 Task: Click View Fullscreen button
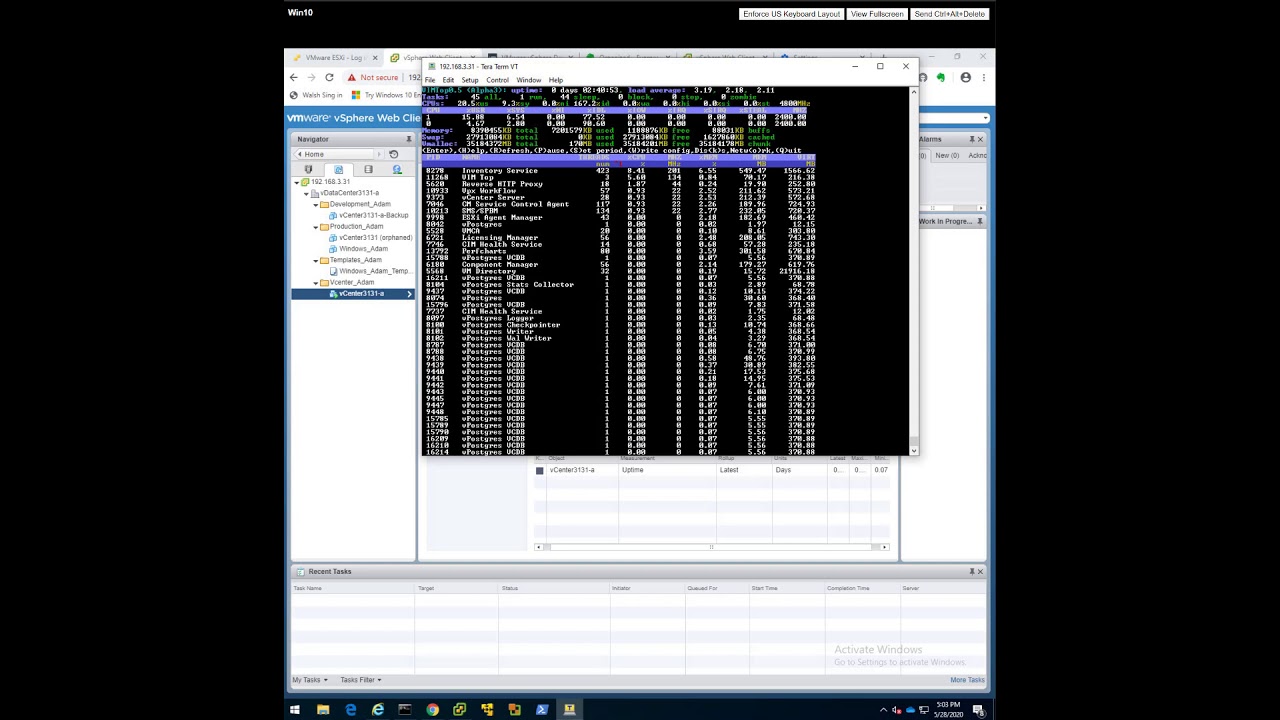pos(877,14)
